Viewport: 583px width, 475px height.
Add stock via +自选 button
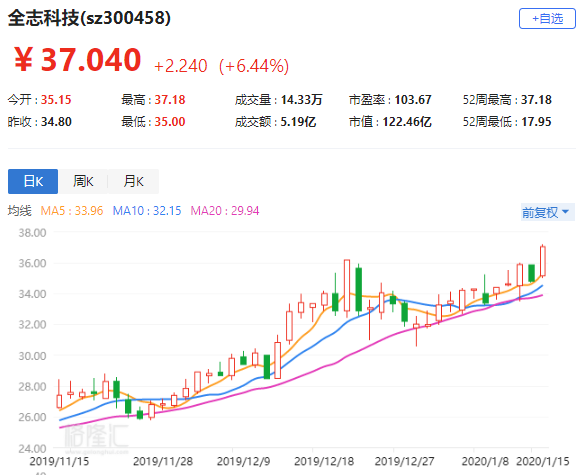tap(547, 19)
